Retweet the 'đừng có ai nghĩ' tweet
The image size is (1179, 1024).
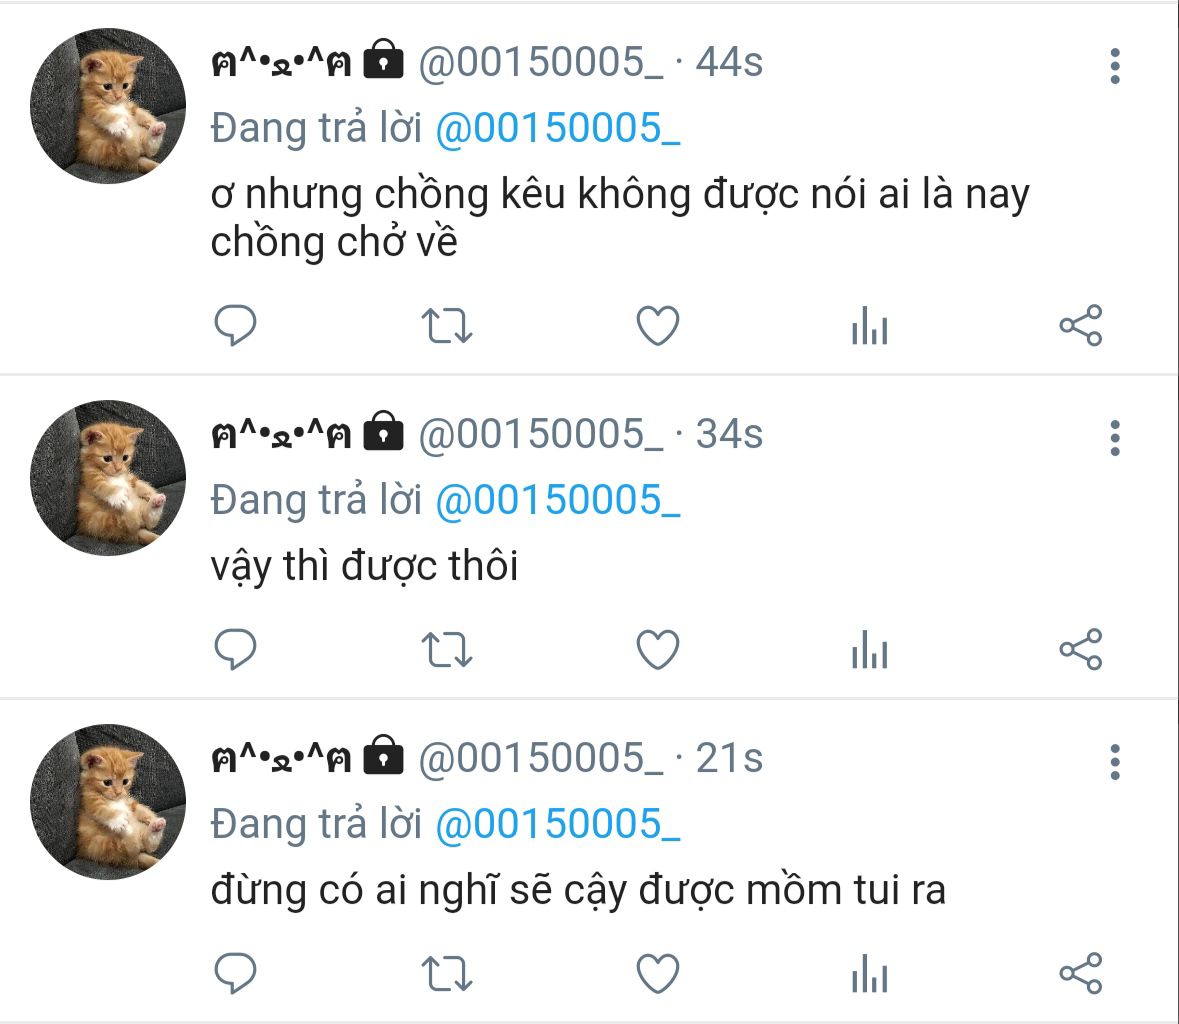[447, 974]
